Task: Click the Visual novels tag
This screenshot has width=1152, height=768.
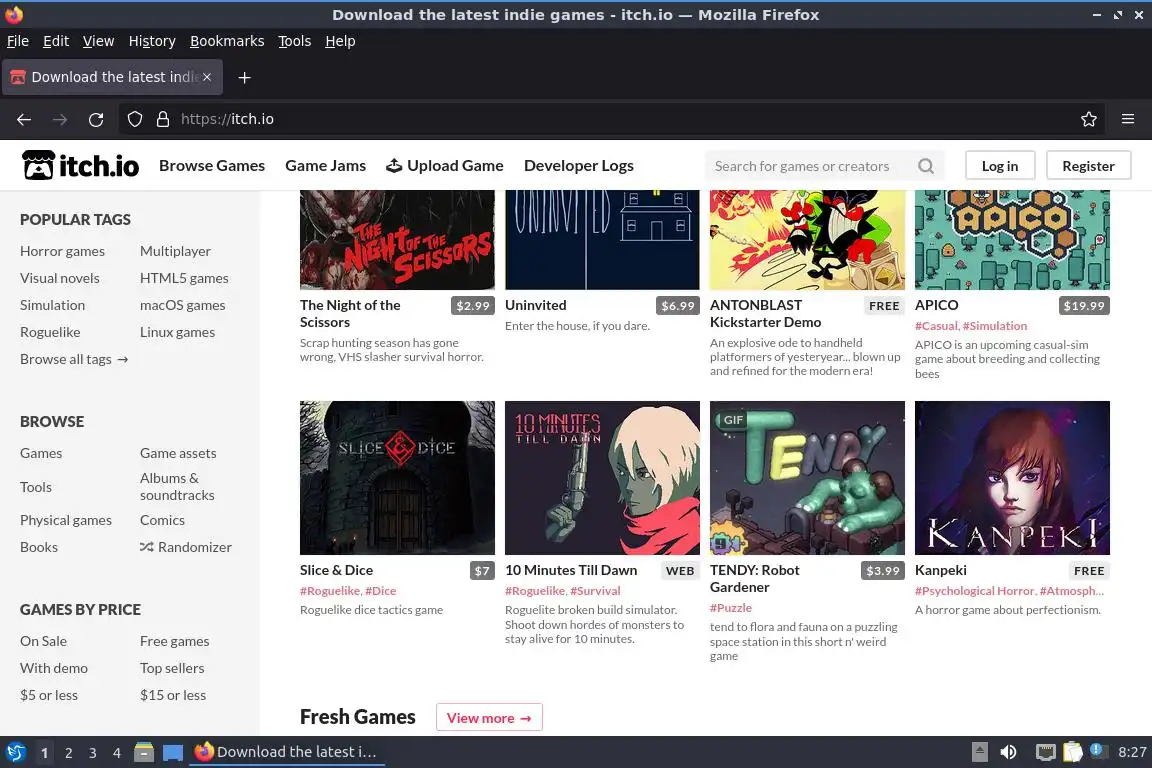Action: click(x=60, y=279)
